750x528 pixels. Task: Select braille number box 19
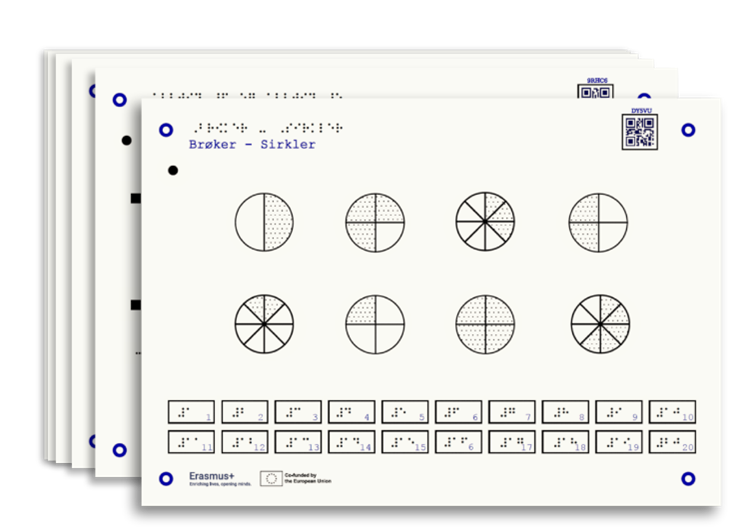619,442
